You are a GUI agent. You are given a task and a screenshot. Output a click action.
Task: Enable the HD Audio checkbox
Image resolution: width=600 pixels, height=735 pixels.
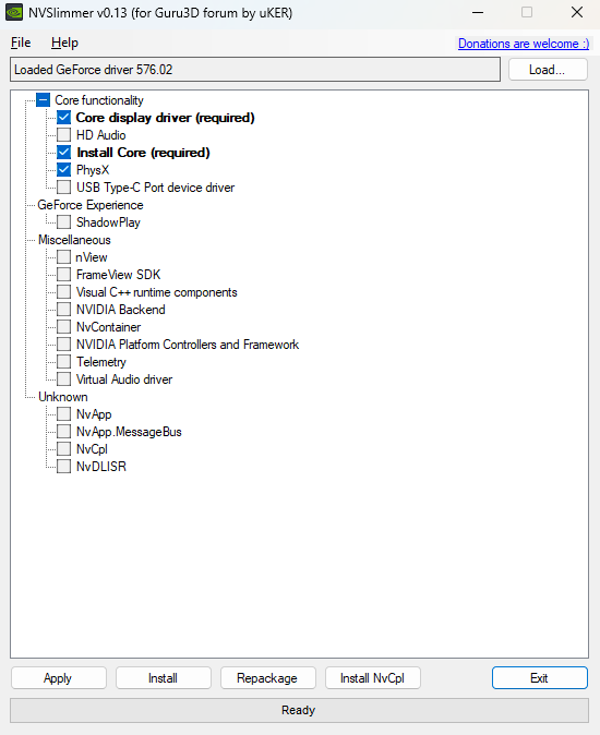pos(64,135)
